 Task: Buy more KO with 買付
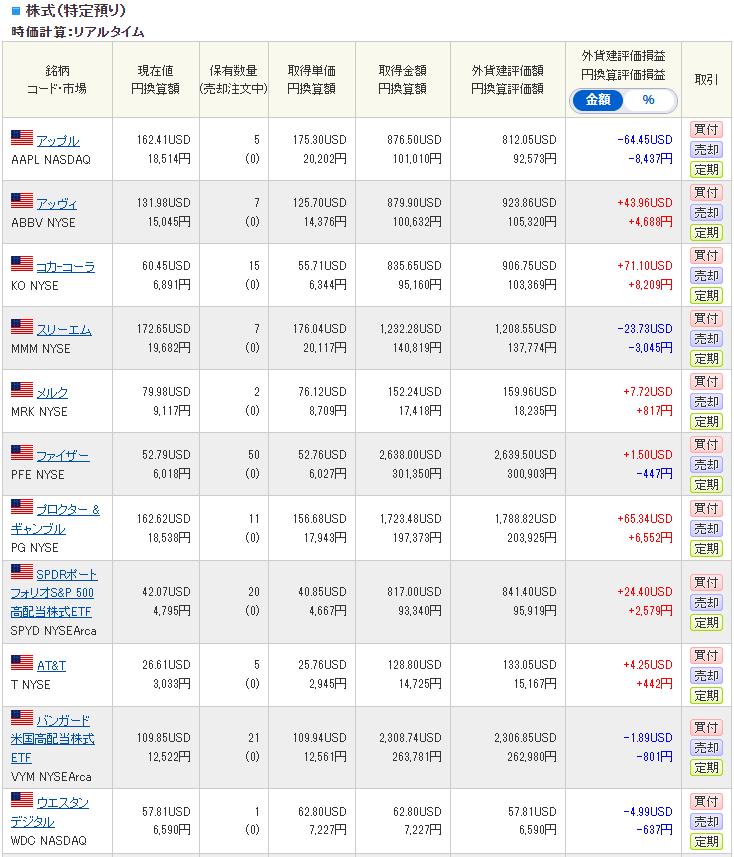click(706, 255)
